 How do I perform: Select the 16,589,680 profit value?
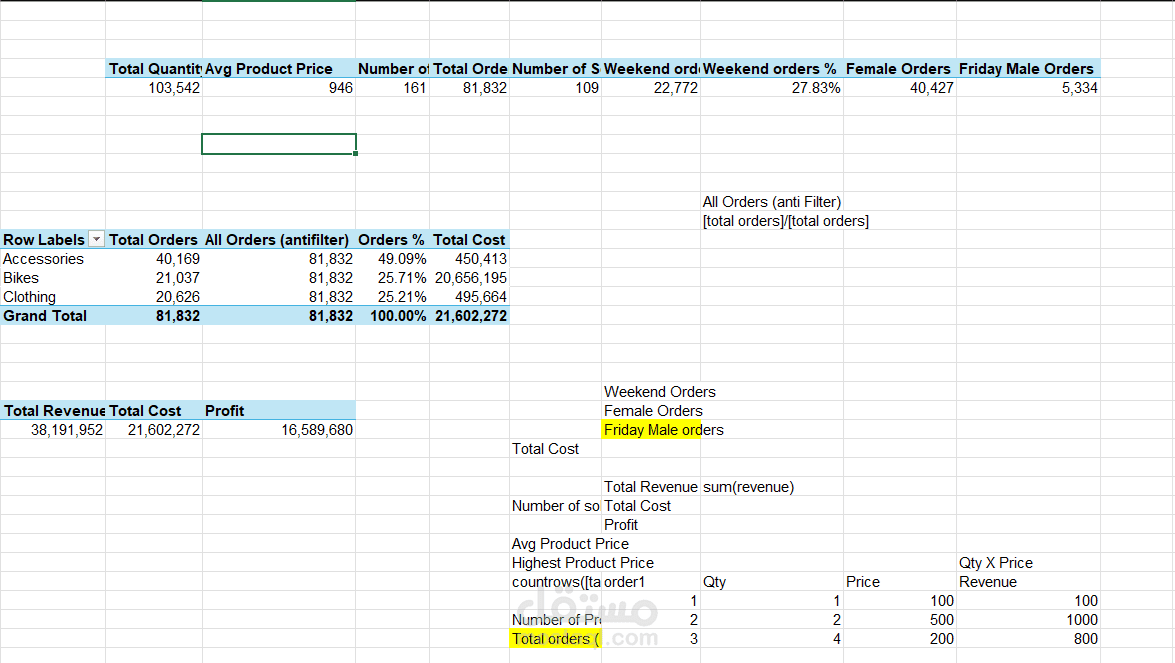click(279, 430)
